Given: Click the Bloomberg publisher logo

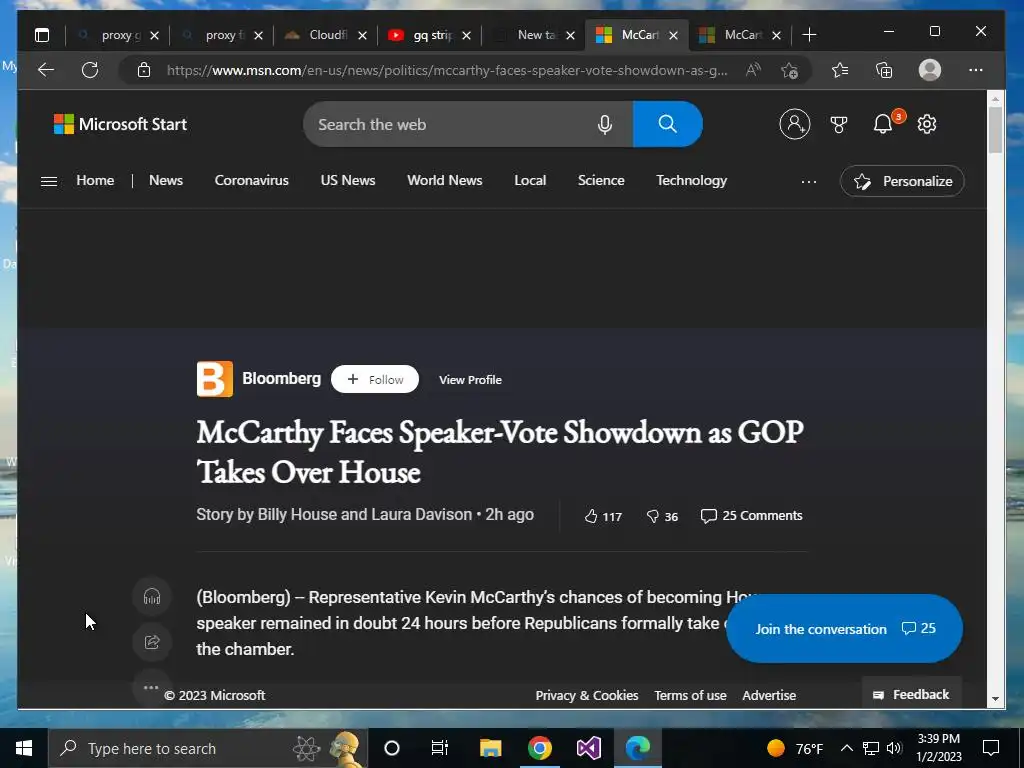Looking at the screenshot, I should point(215,379).
